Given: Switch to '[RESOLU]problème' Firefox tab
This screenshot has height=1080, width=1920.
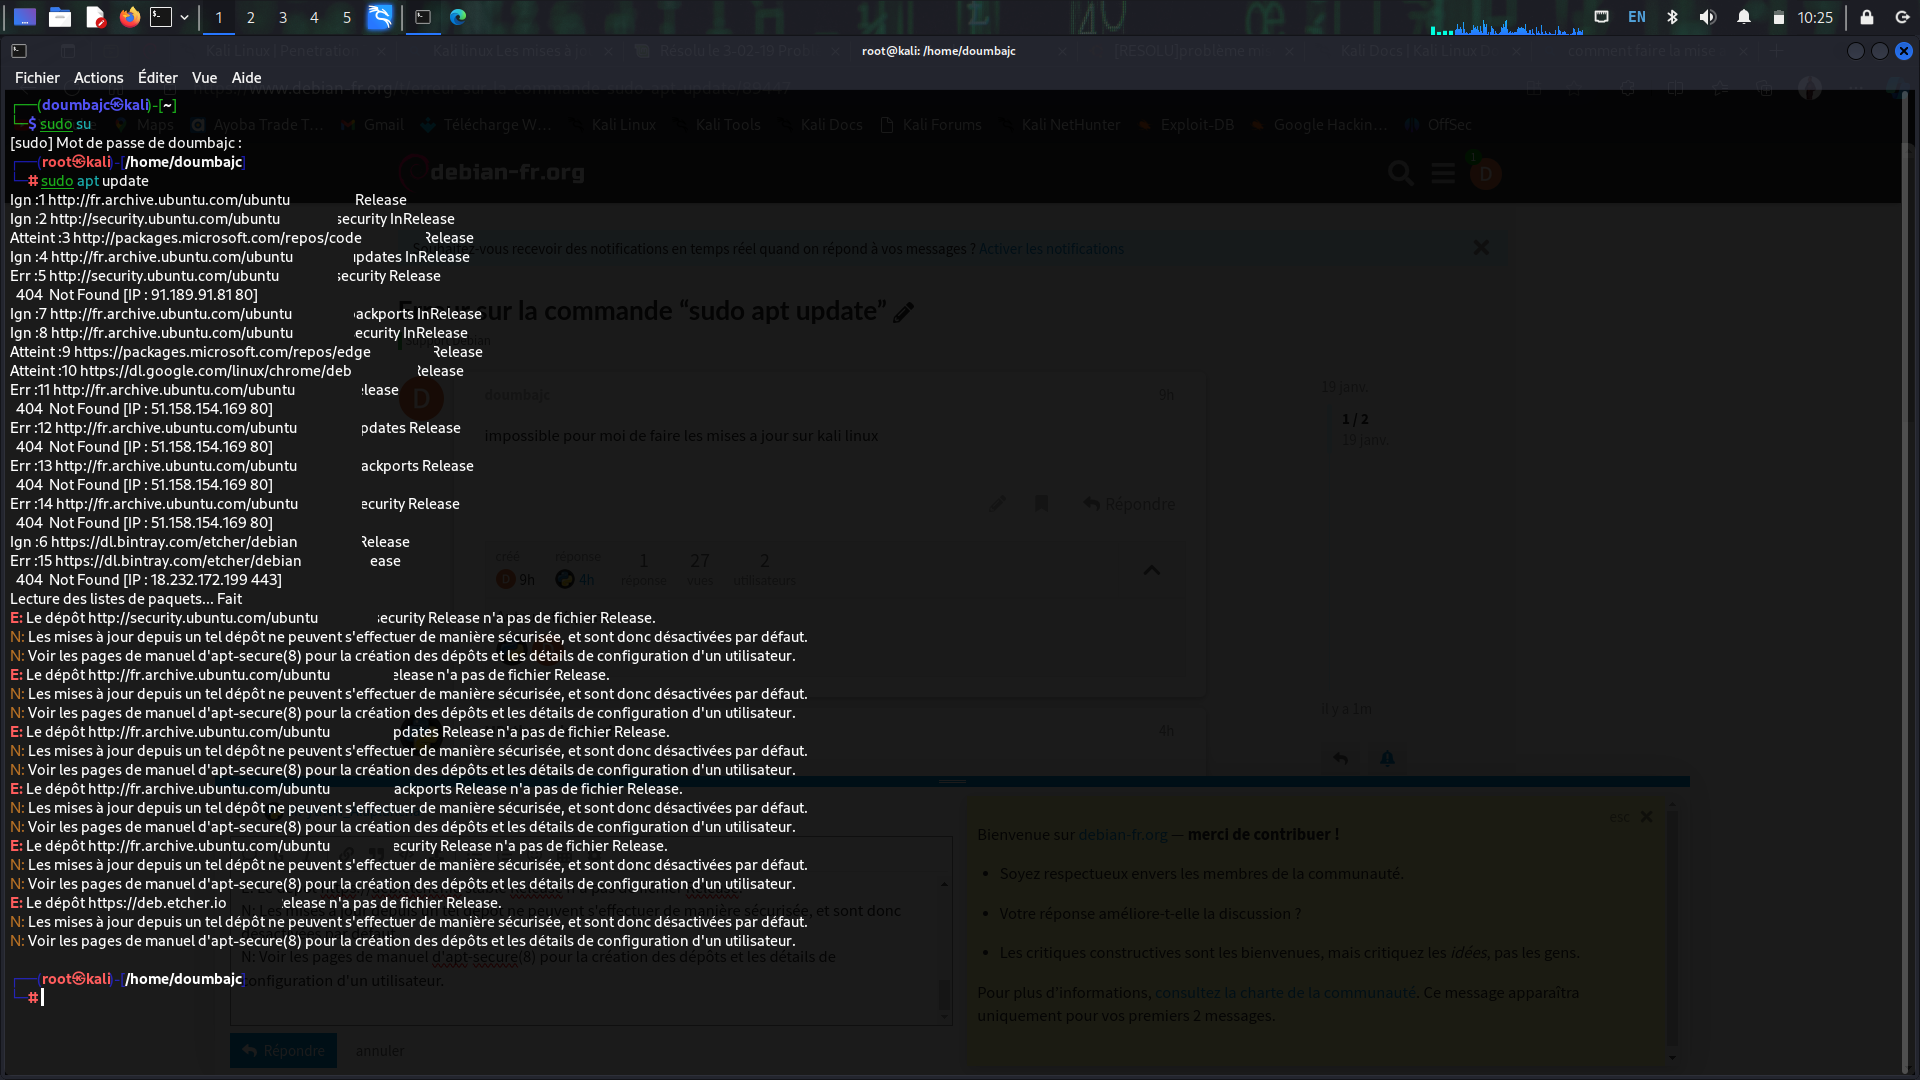Looking at the screenshot, I should [1190, 51].
